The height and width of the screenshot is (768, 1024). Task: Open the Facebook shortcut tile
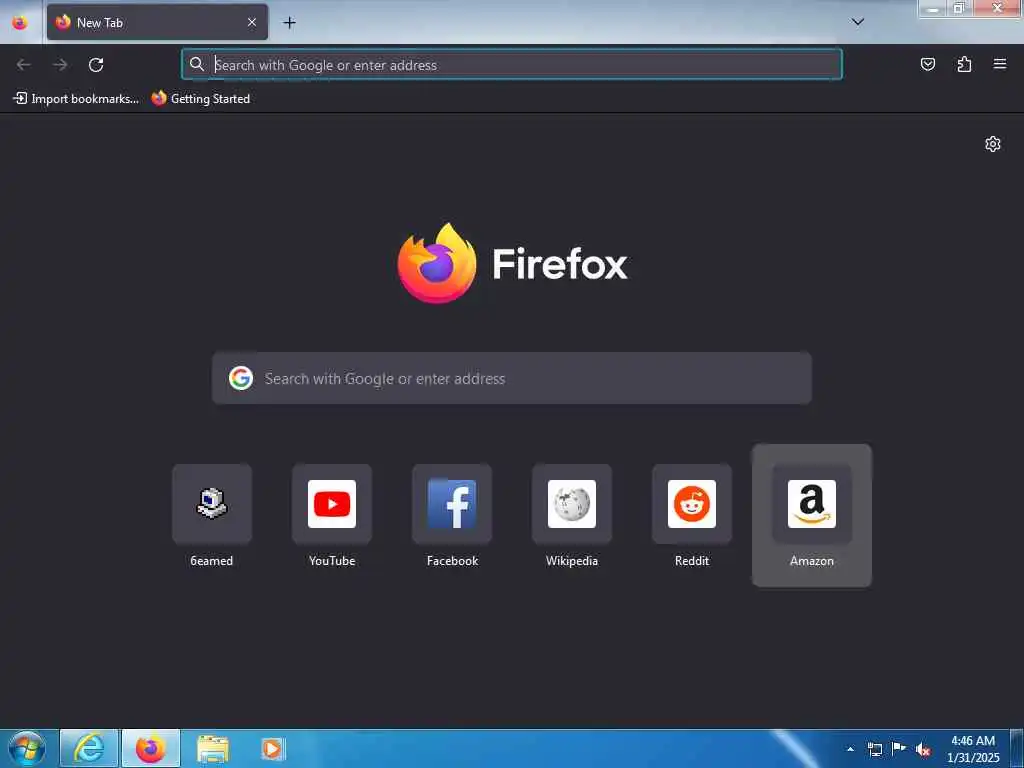[x=452, y=516]
